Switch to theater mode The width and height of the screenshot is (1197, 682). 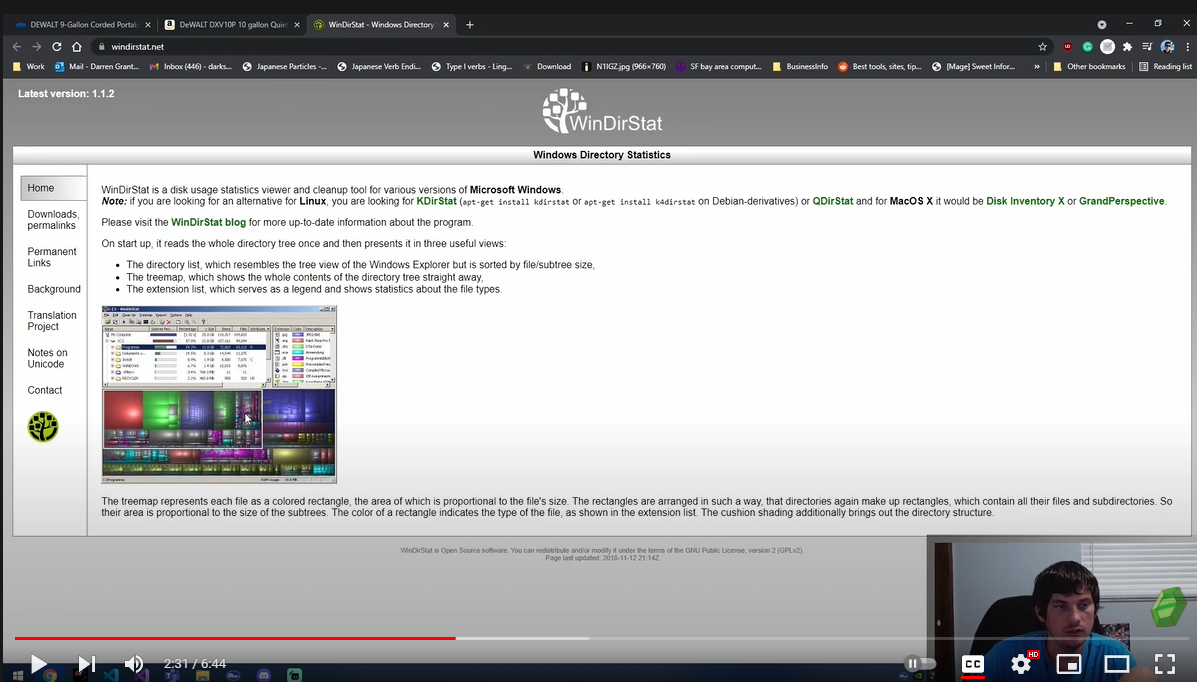click(1116, 664)
